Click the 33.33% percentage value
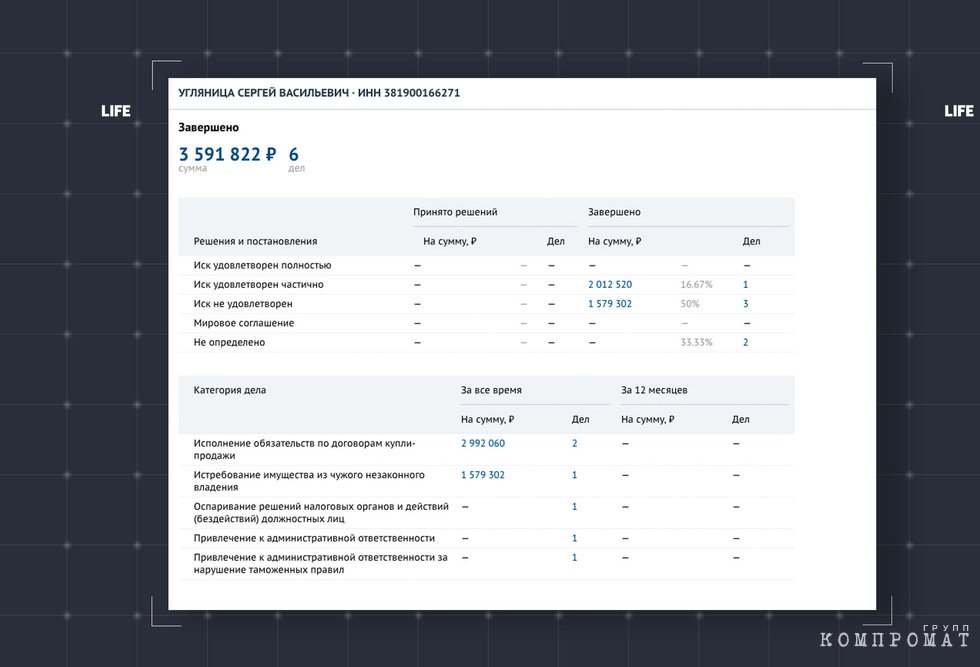Viewport: 980px width, 667px height. coord(696,343)
